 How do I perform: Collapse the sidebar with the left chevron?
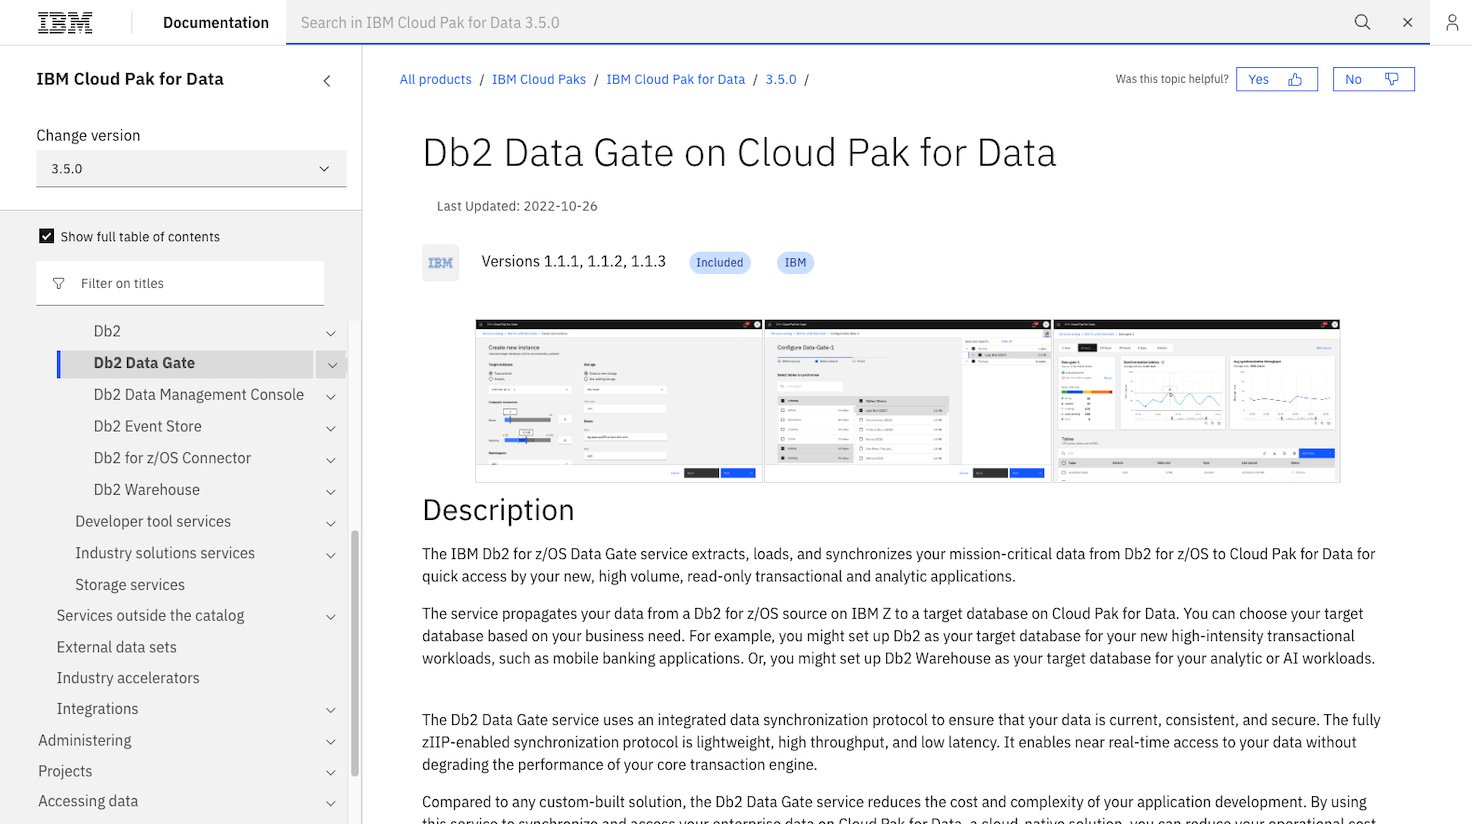[x=326, y=81]
